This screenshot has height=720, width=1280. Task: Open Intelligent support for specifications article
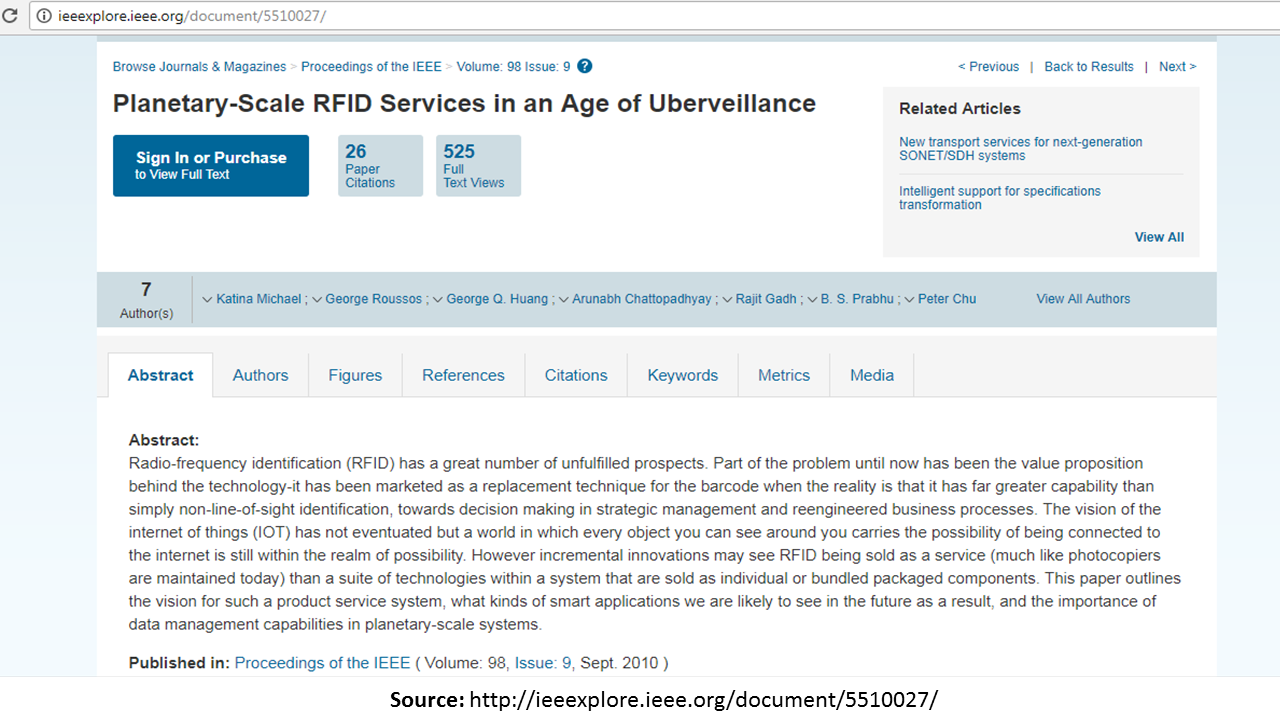tap(1000, 198)
